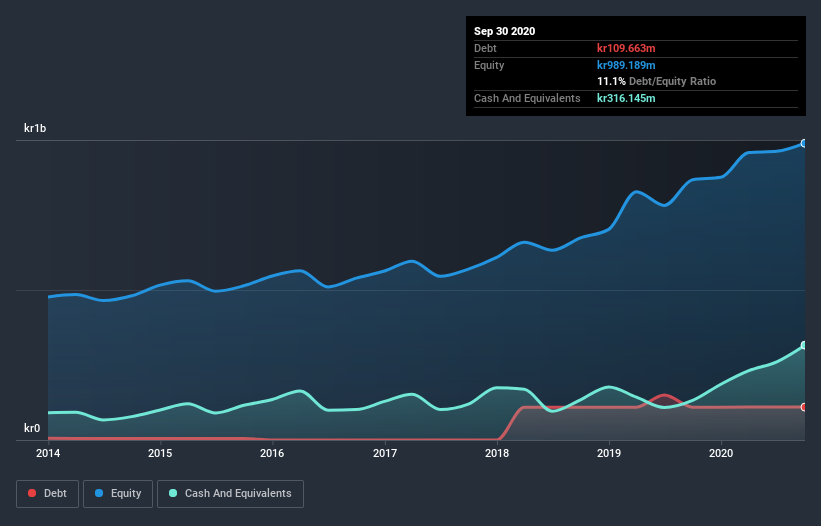This screenshot has height=526, width=821.
Task: Click the 2017 x-axis label
Action: click(385, 453)
